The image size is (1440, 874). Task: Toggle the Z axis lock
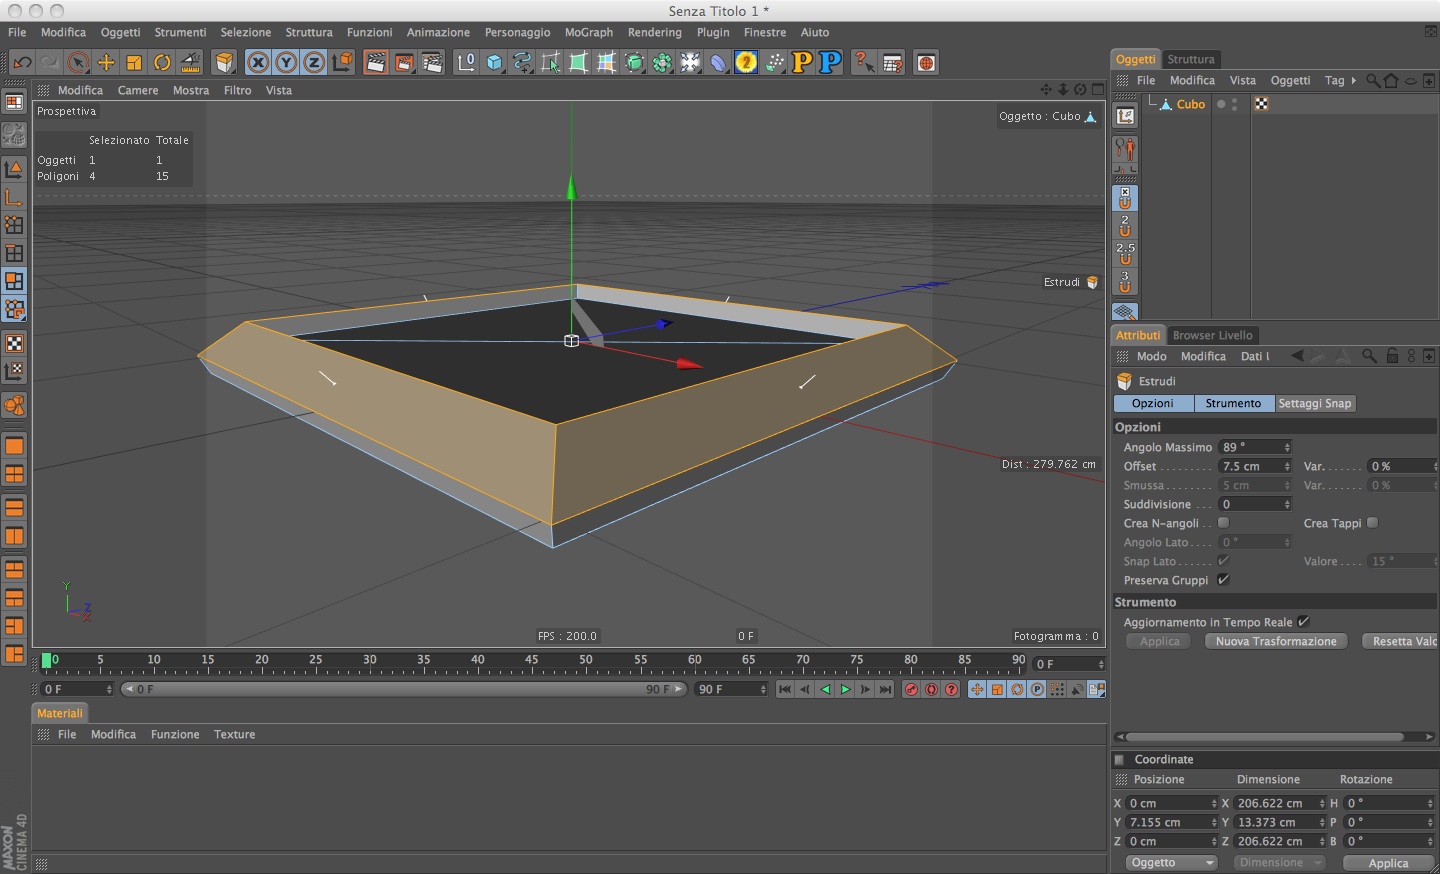pyautogui.click(x=314, y=63)
